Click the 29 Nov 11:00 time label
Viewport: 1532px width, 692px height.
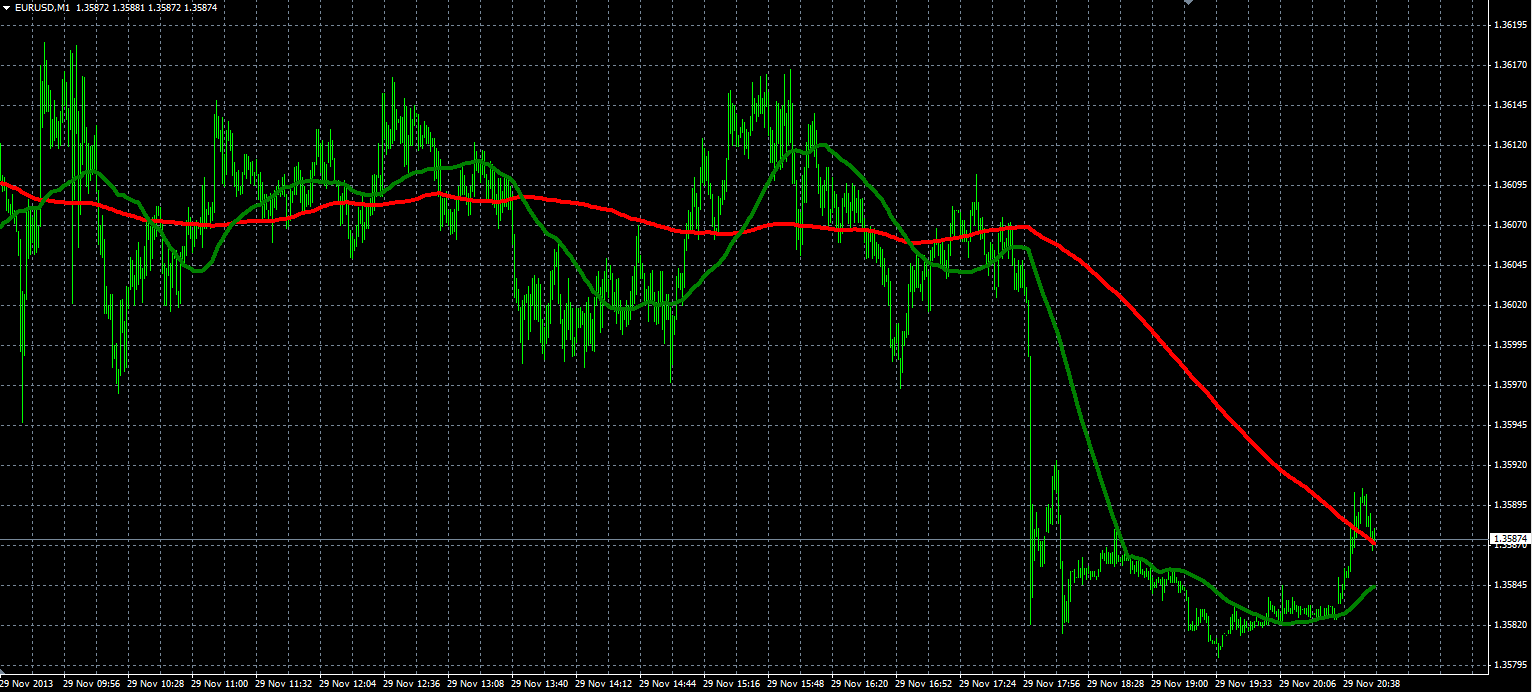220,684
